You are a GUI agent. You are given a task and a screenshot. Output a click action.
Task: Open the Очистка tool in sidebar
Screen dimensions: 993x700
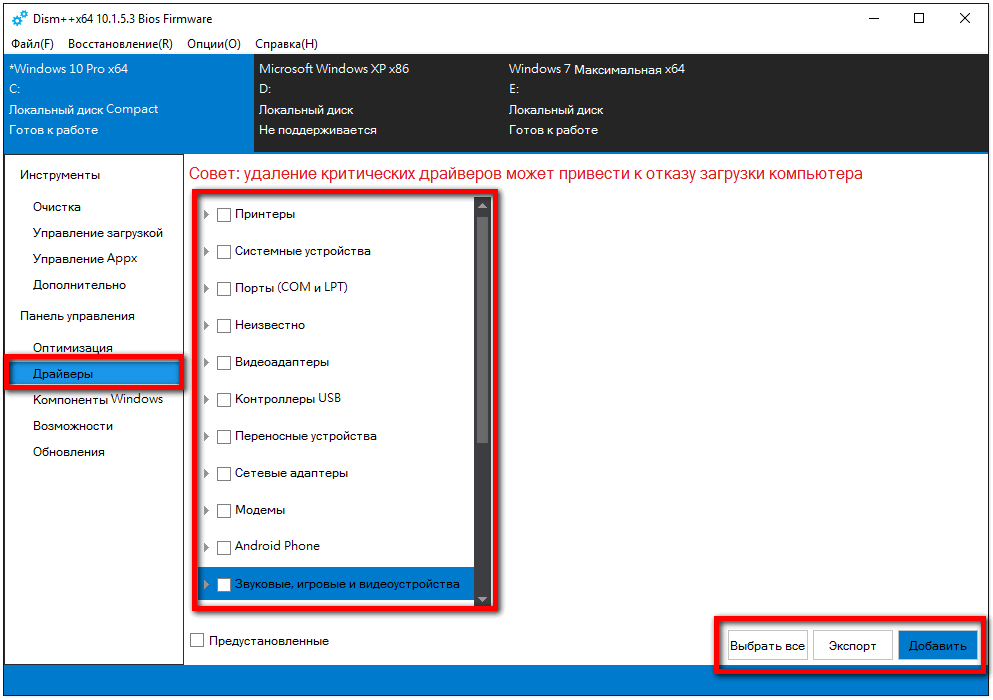[x=57, y=207]
